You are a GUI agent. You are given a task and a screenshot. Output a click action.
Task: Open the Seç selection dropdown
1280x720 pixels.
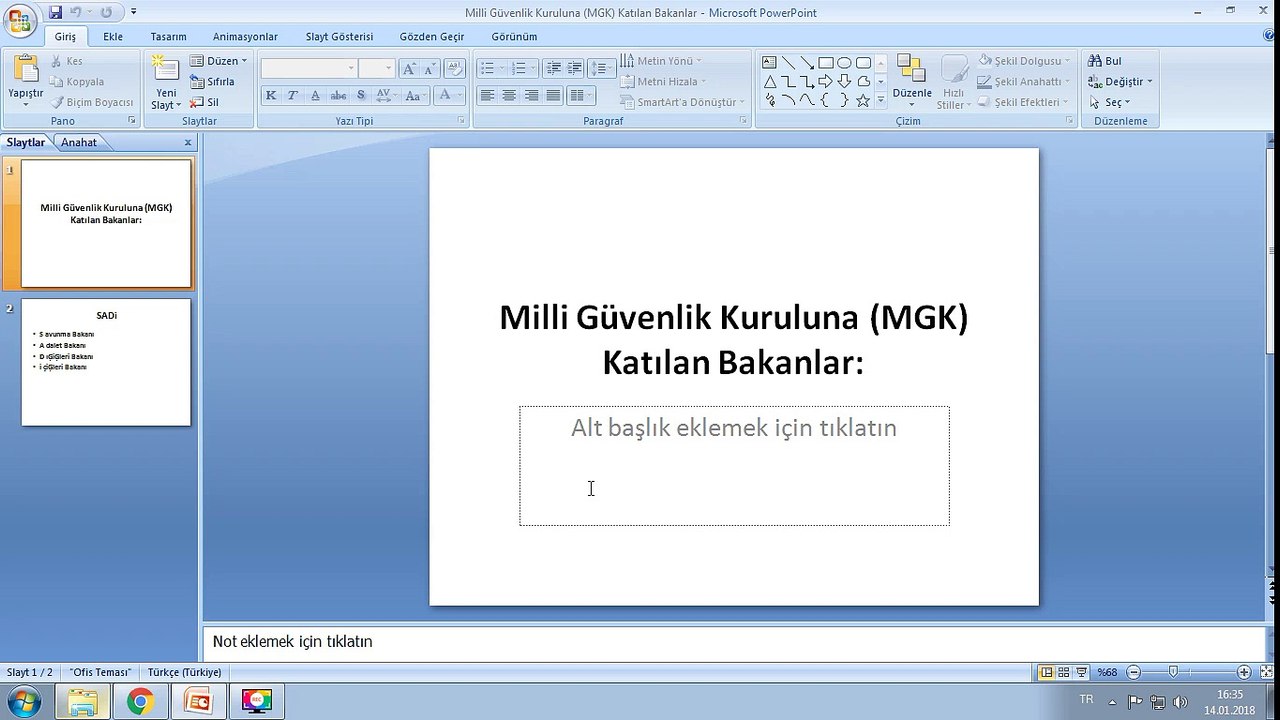pos(1110,102)
